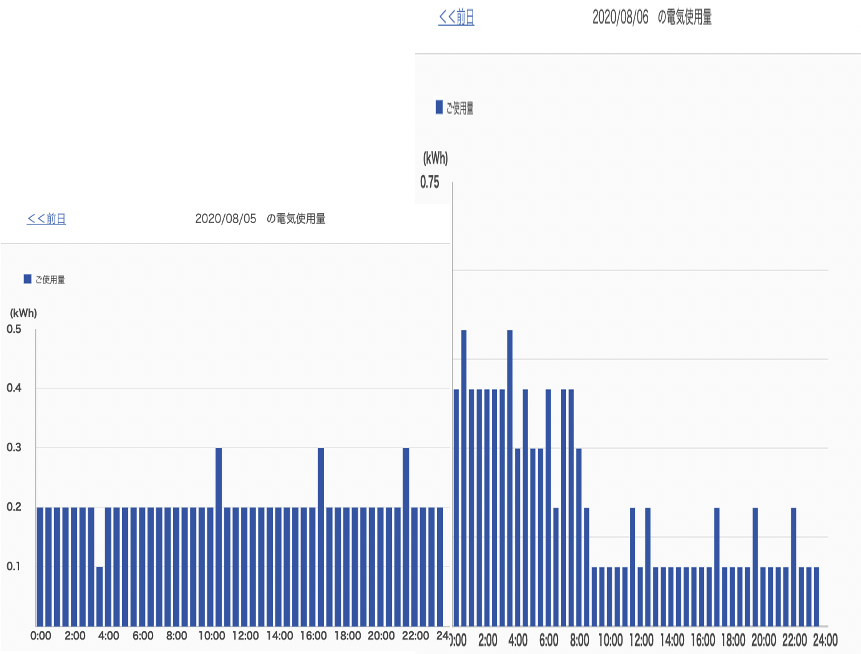Click the 前日 link above the 2020/08/05 chart
Viewport: 861px width, 654px height.
point(46,219)
